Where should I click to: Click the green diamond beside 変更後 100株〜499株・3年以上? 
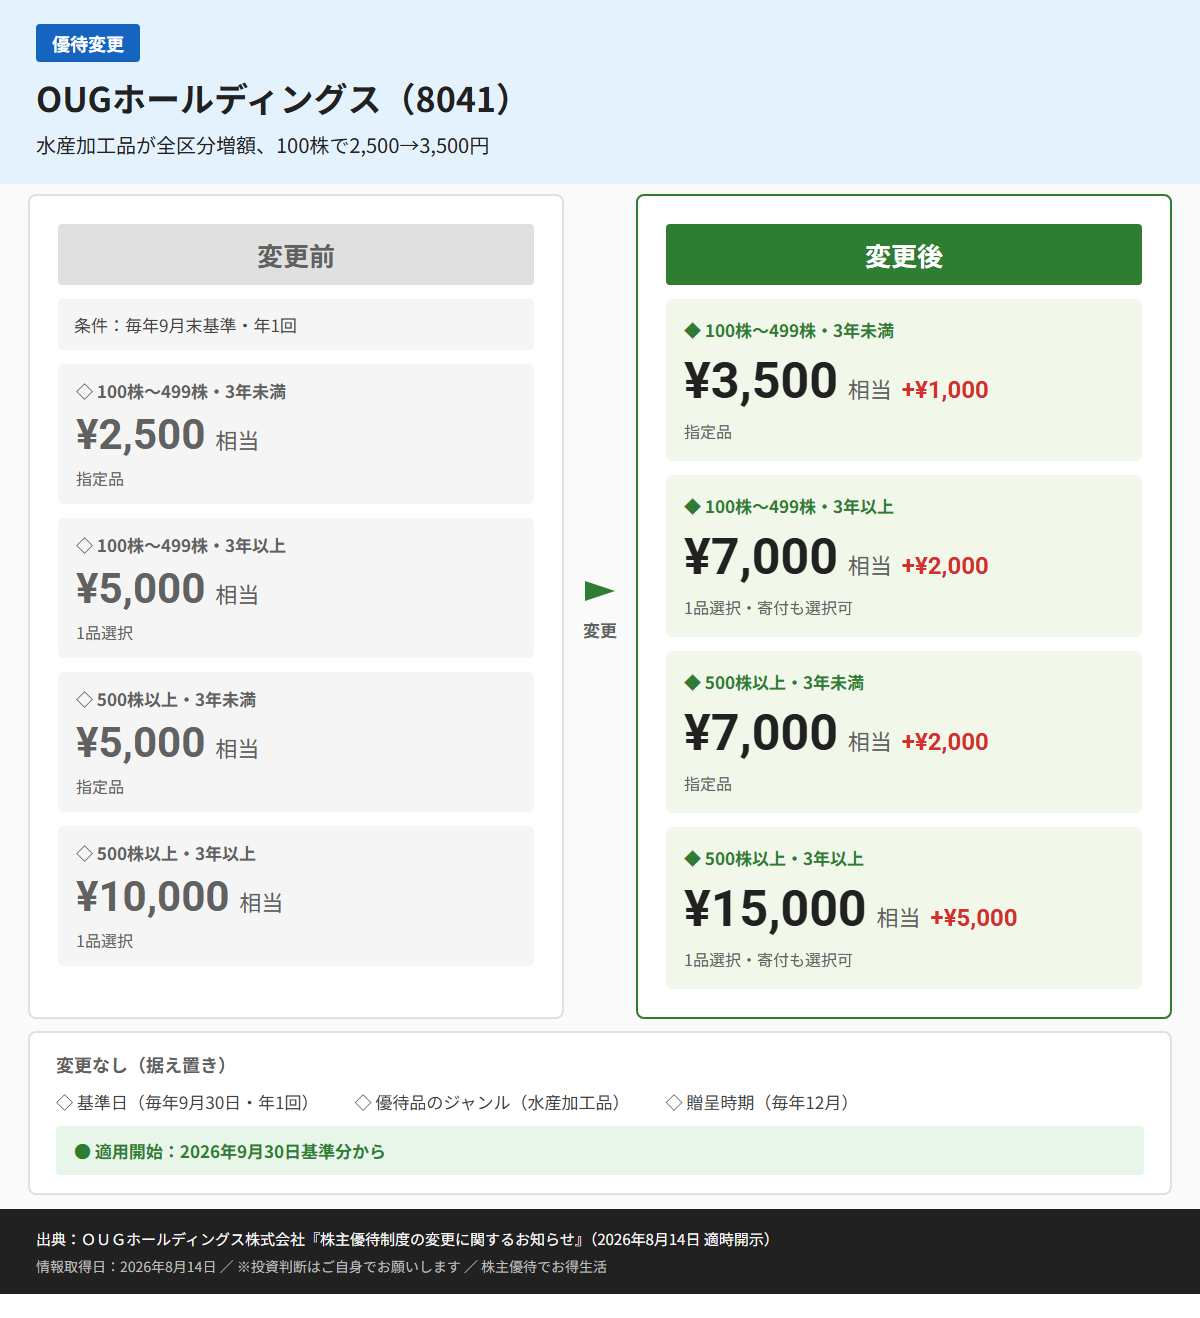[x=692, y=507]
